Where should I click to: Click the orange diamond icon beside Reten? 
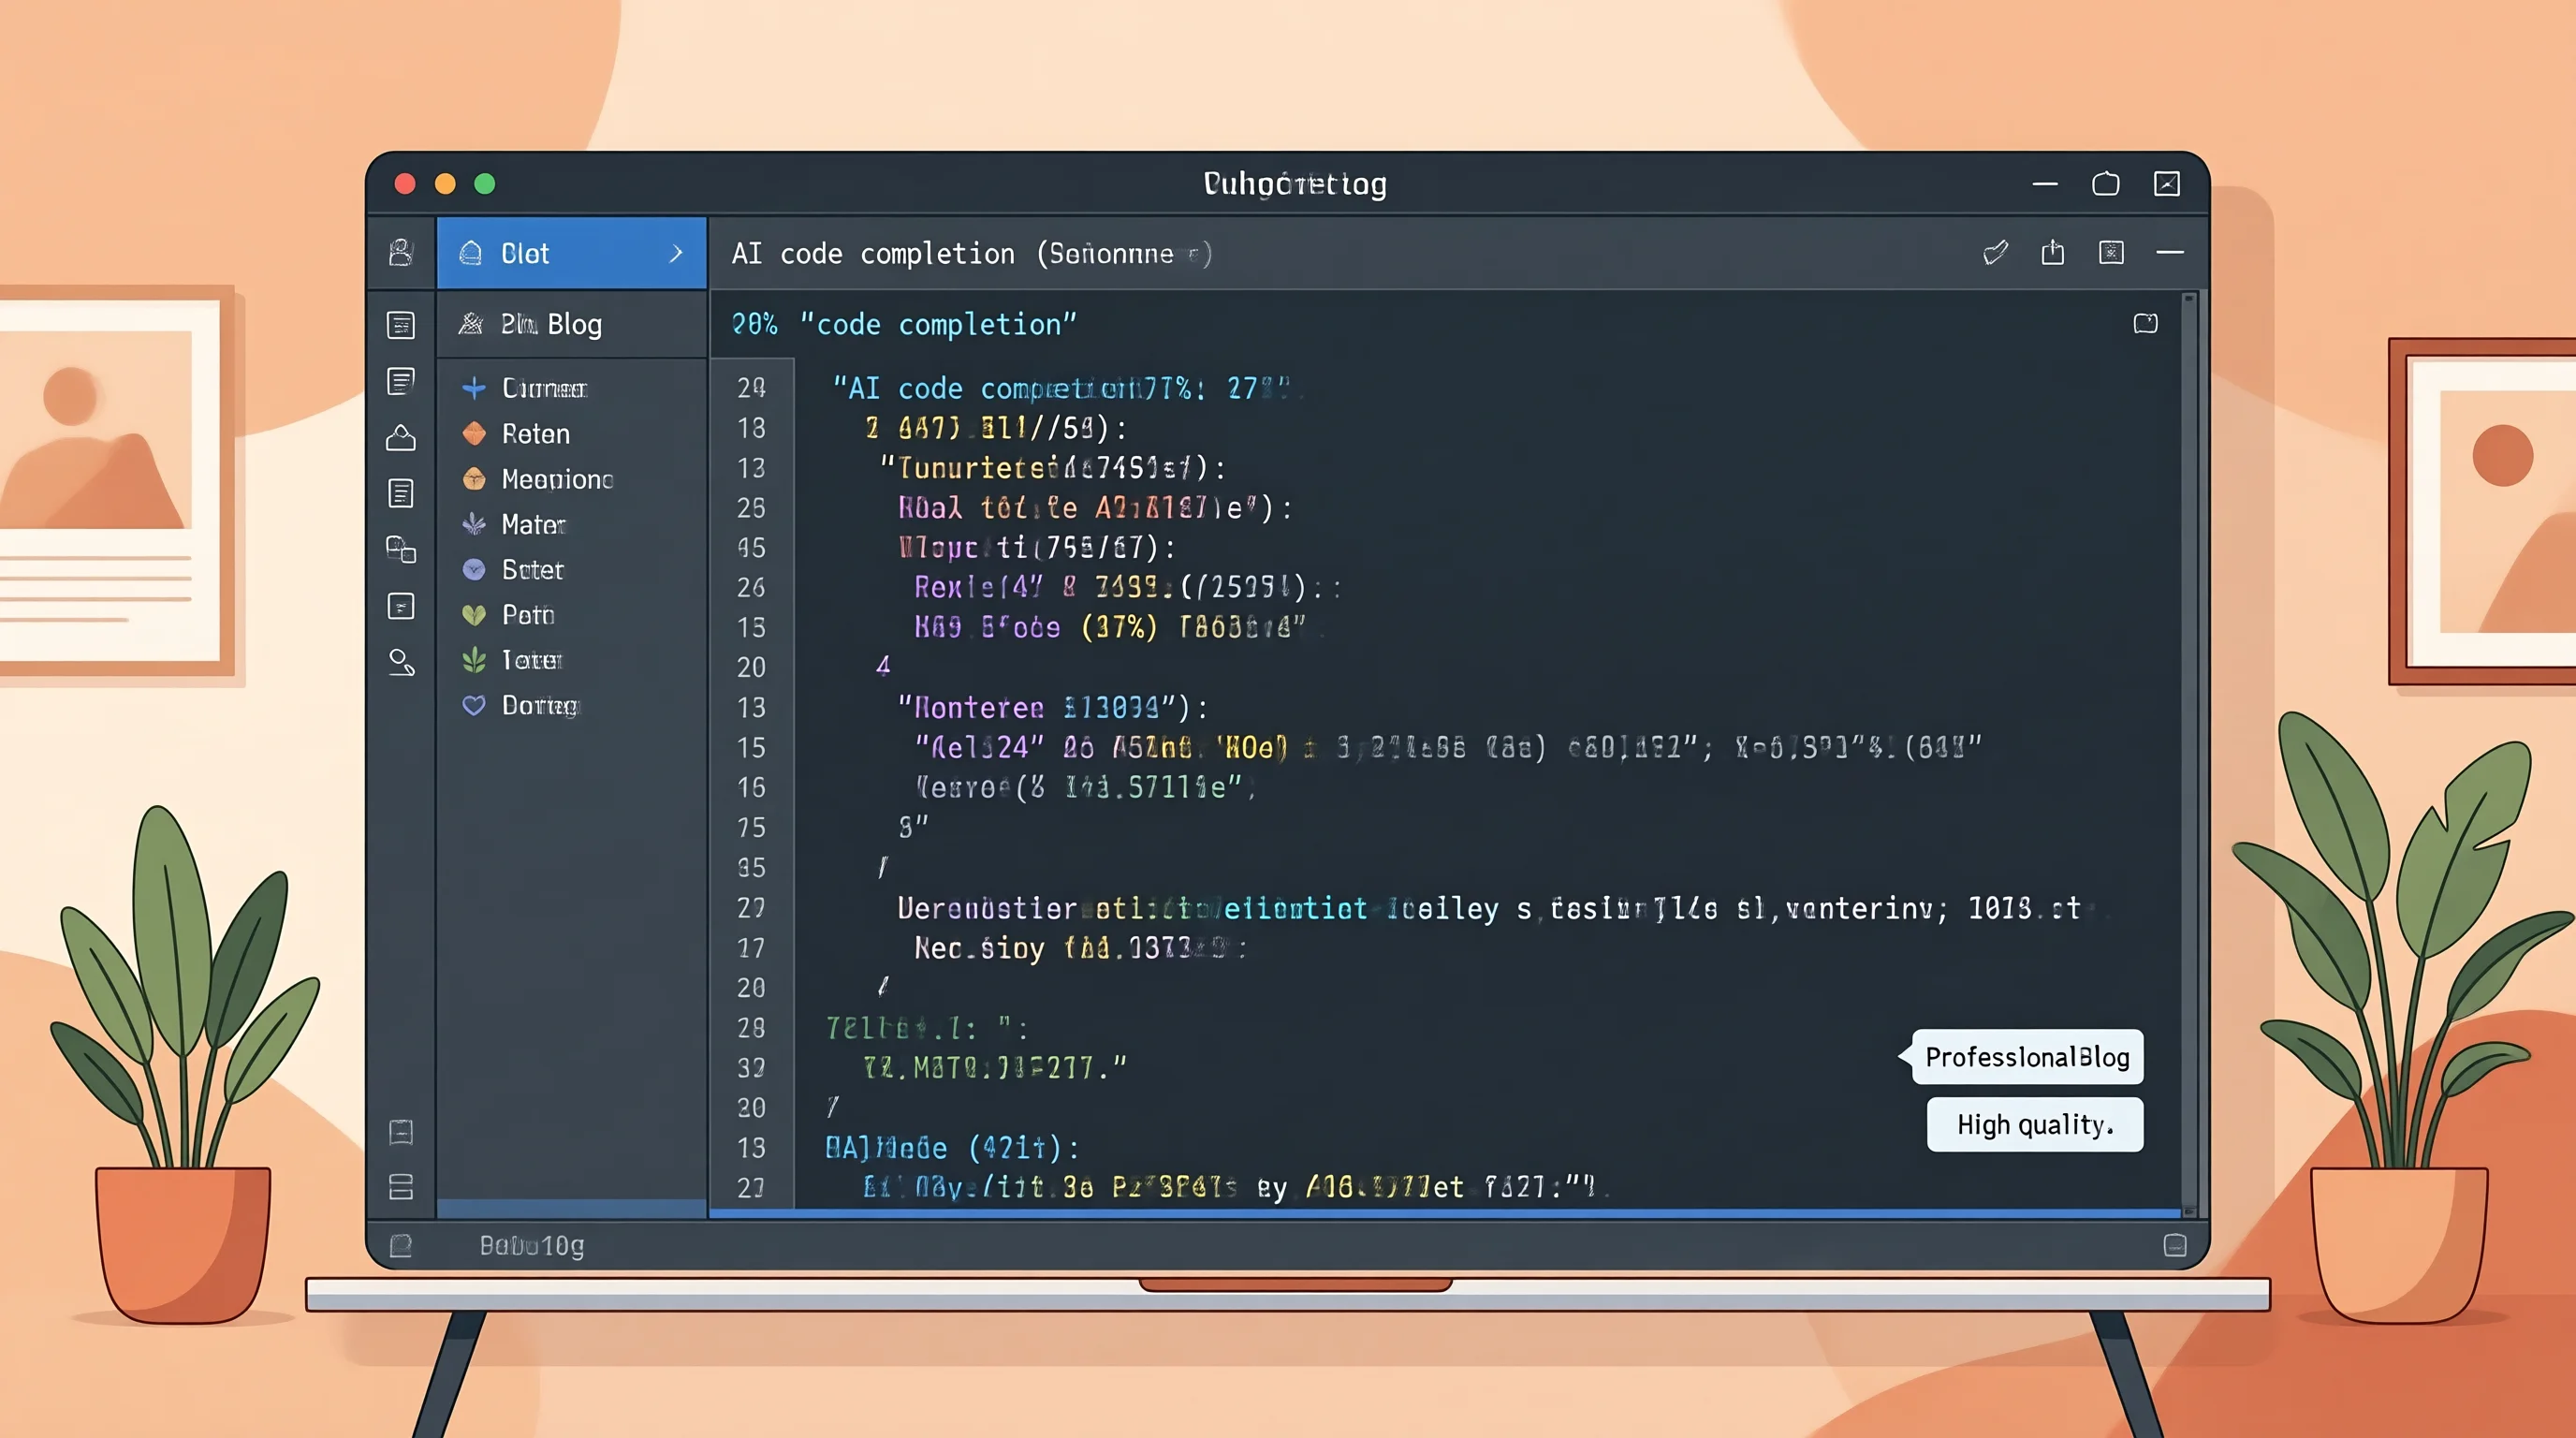coord(474,433)
